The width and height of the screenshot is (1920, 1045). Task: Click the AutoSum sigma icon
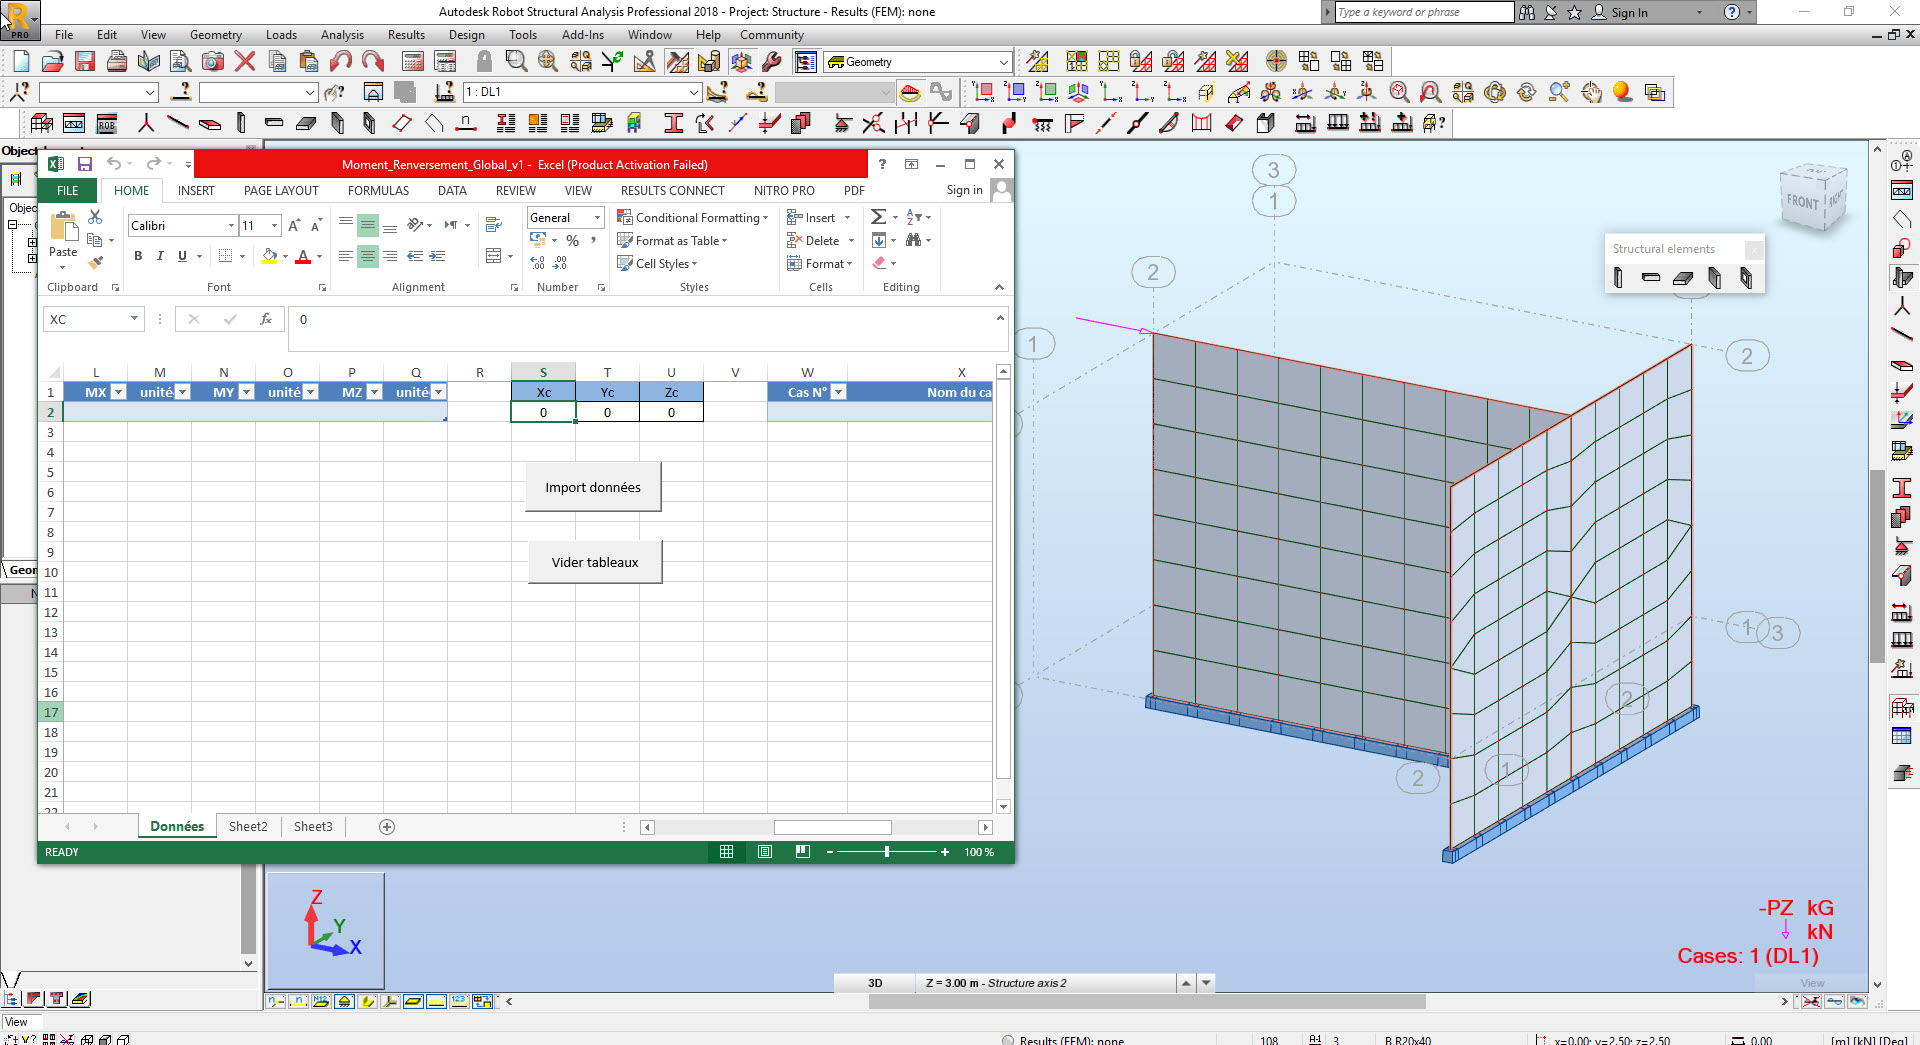(x=878, y=217)
